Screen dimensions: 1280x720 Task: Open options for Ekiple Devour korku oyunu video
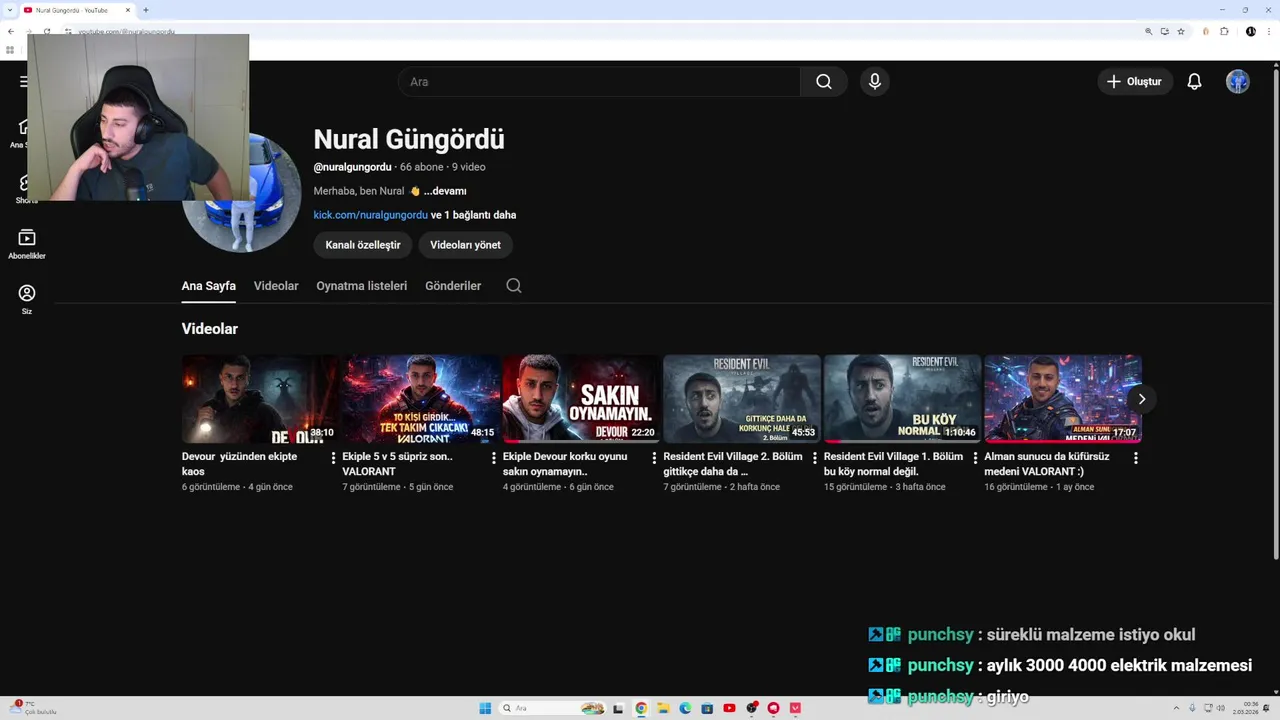[654, 458]
